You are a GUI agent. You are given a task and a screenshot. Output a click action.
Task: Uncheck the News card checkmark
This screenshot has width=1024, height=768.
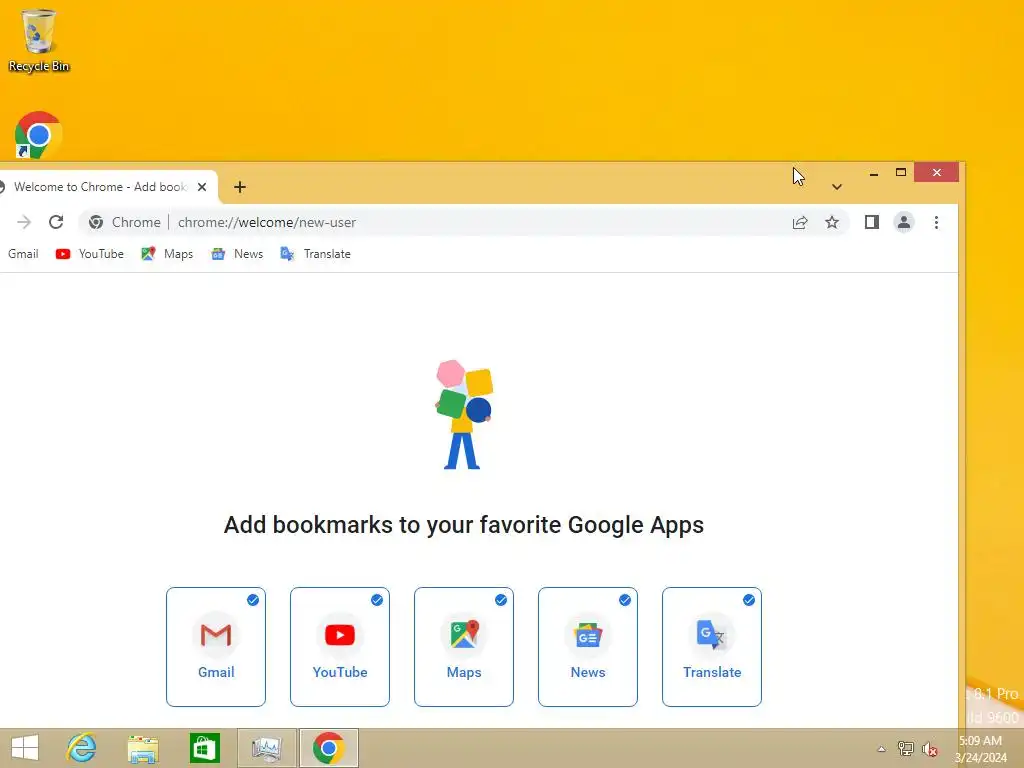click(625, 600)
